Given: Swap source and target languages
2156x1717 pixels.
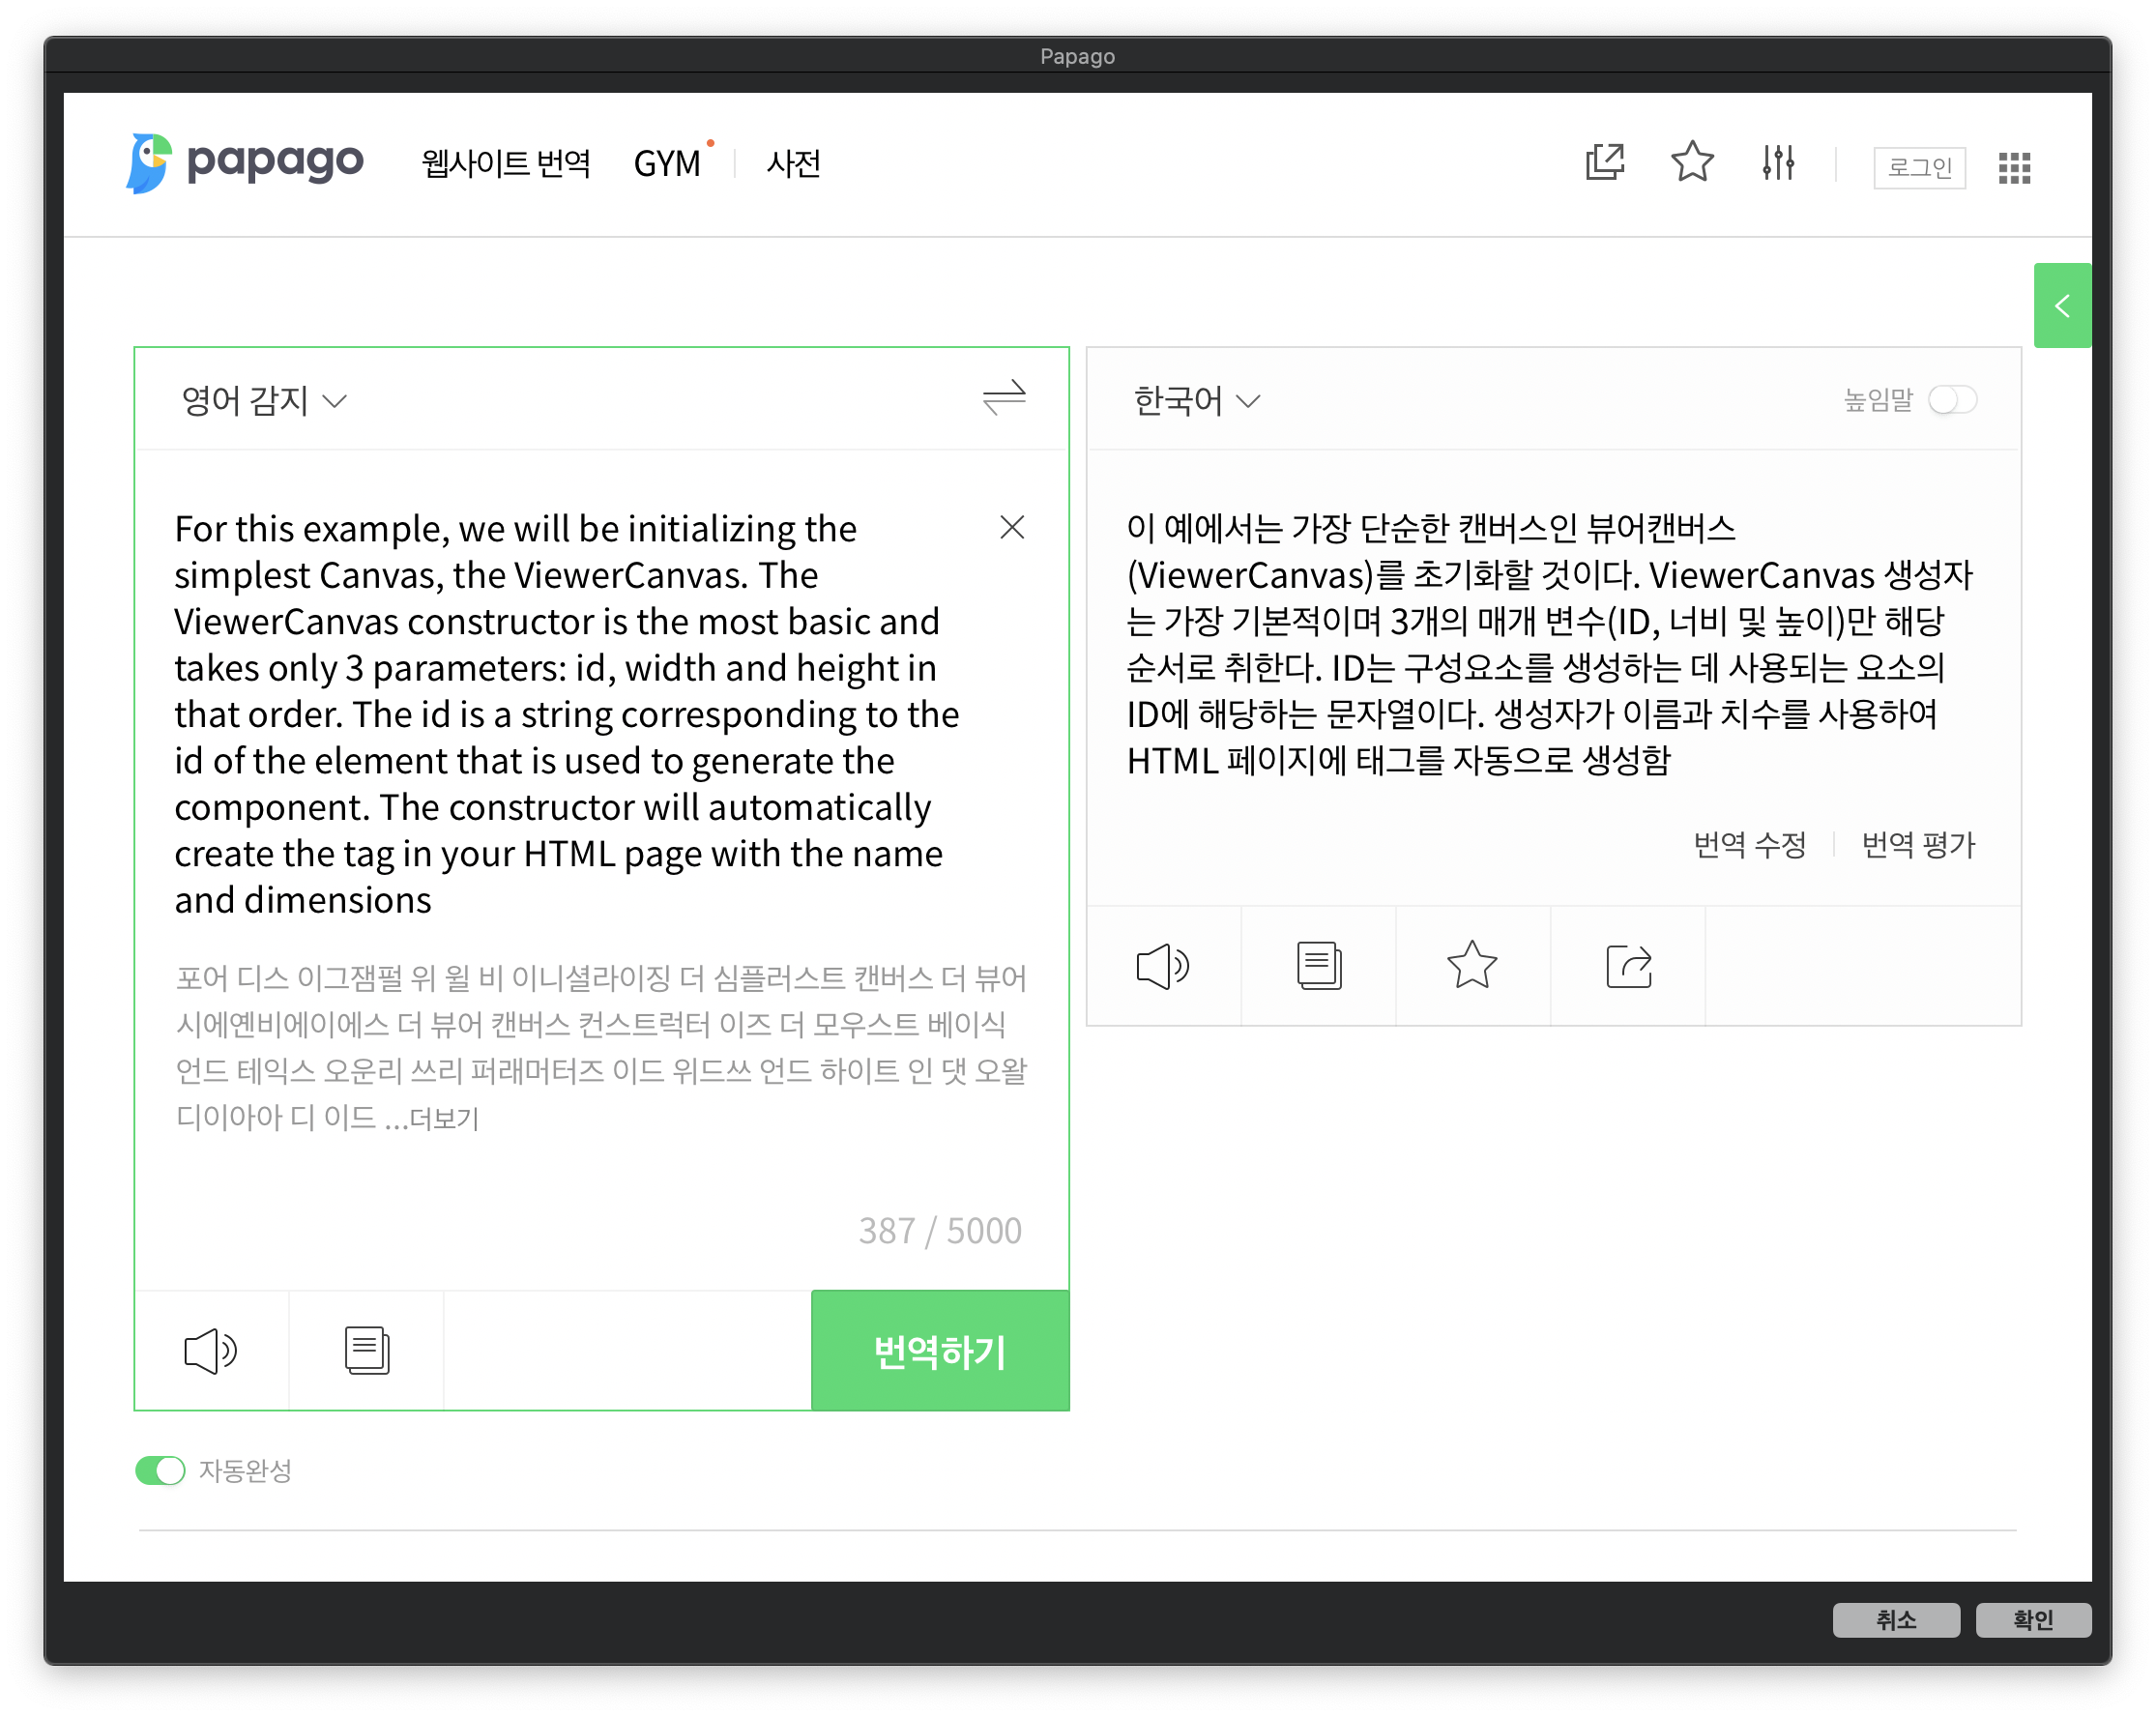Looking at the screenshot, I should click(x=1003, y=398).
